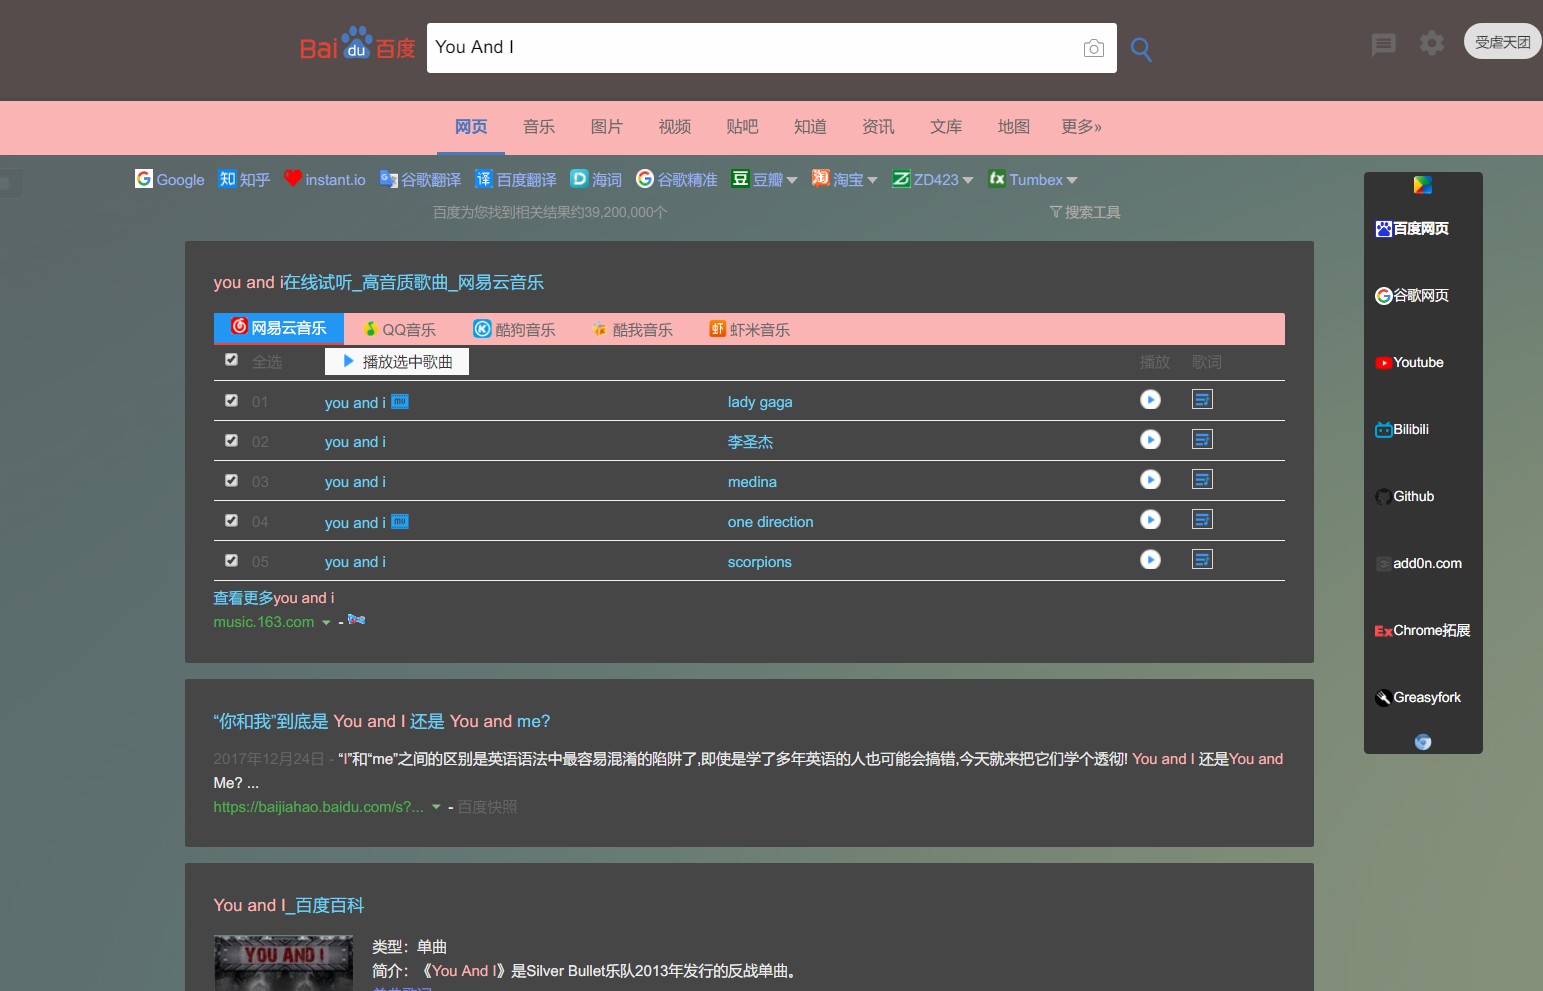Play 'you and i' by lady gaga
1543x991 pixels.
tap(1150, 400)
